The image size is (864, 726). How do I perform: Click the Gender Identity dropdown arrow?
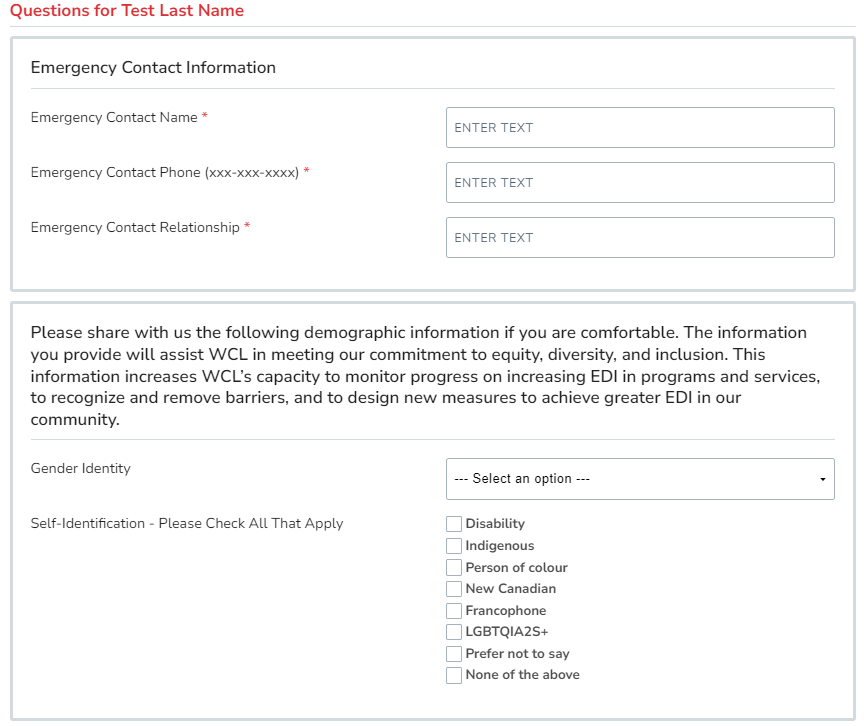[822, 480]
